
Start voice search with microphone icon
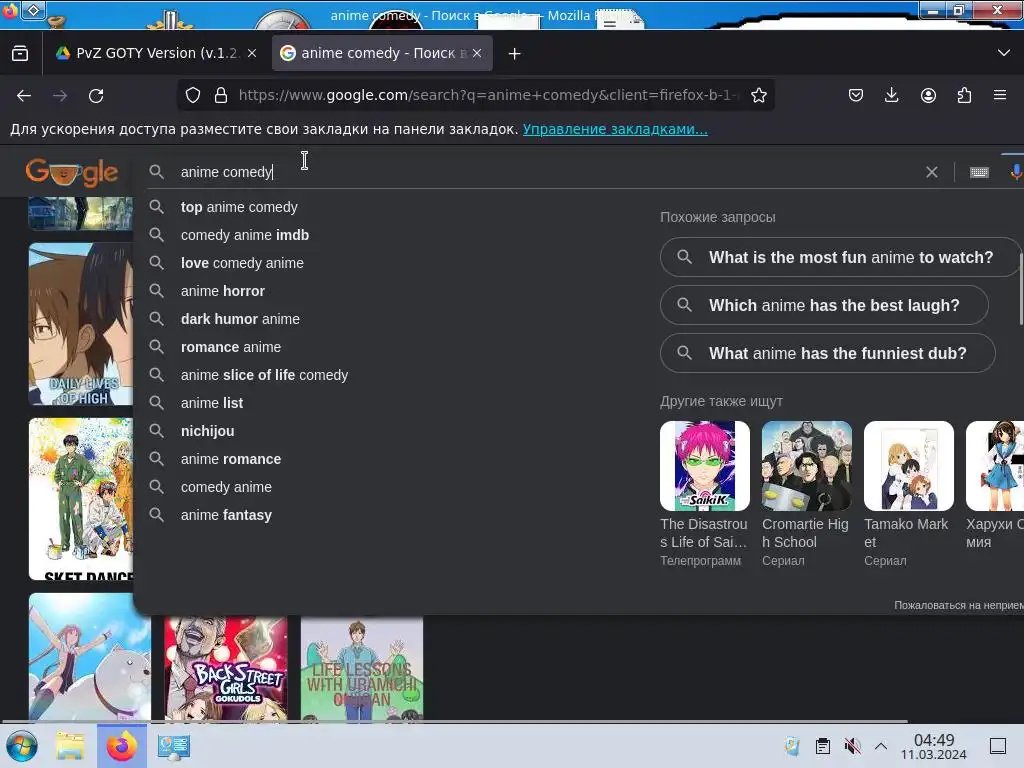(1016, 172)
